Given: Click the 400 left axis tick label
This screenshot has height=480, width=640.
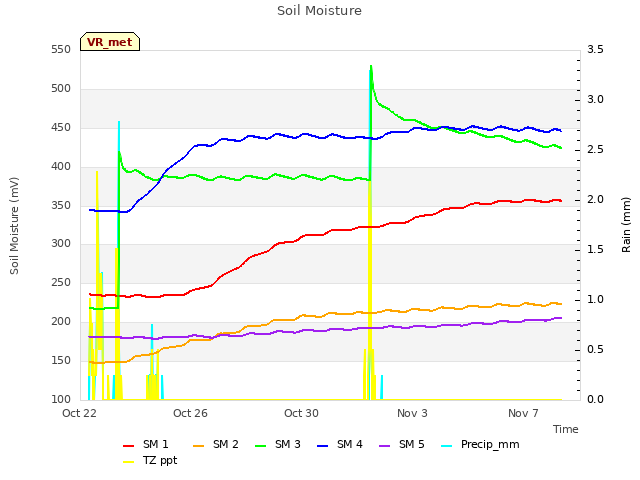Looking at the screenshot, I should click(61, 167).
